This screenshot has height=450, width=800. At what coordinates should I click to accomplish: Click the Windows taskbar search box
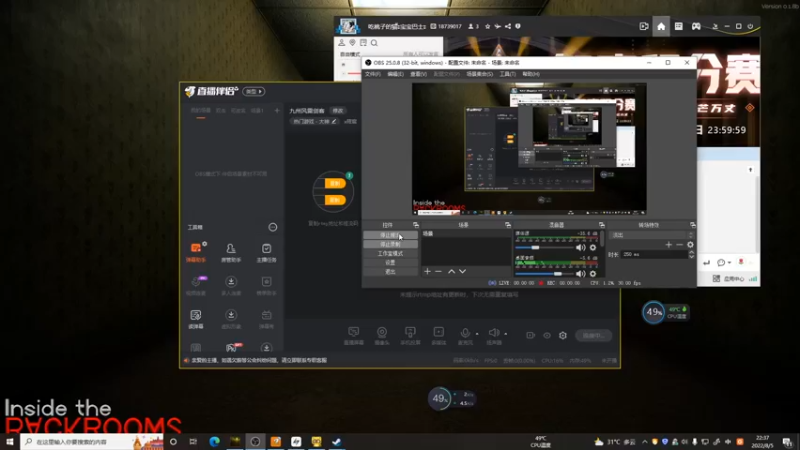point(92,441)
